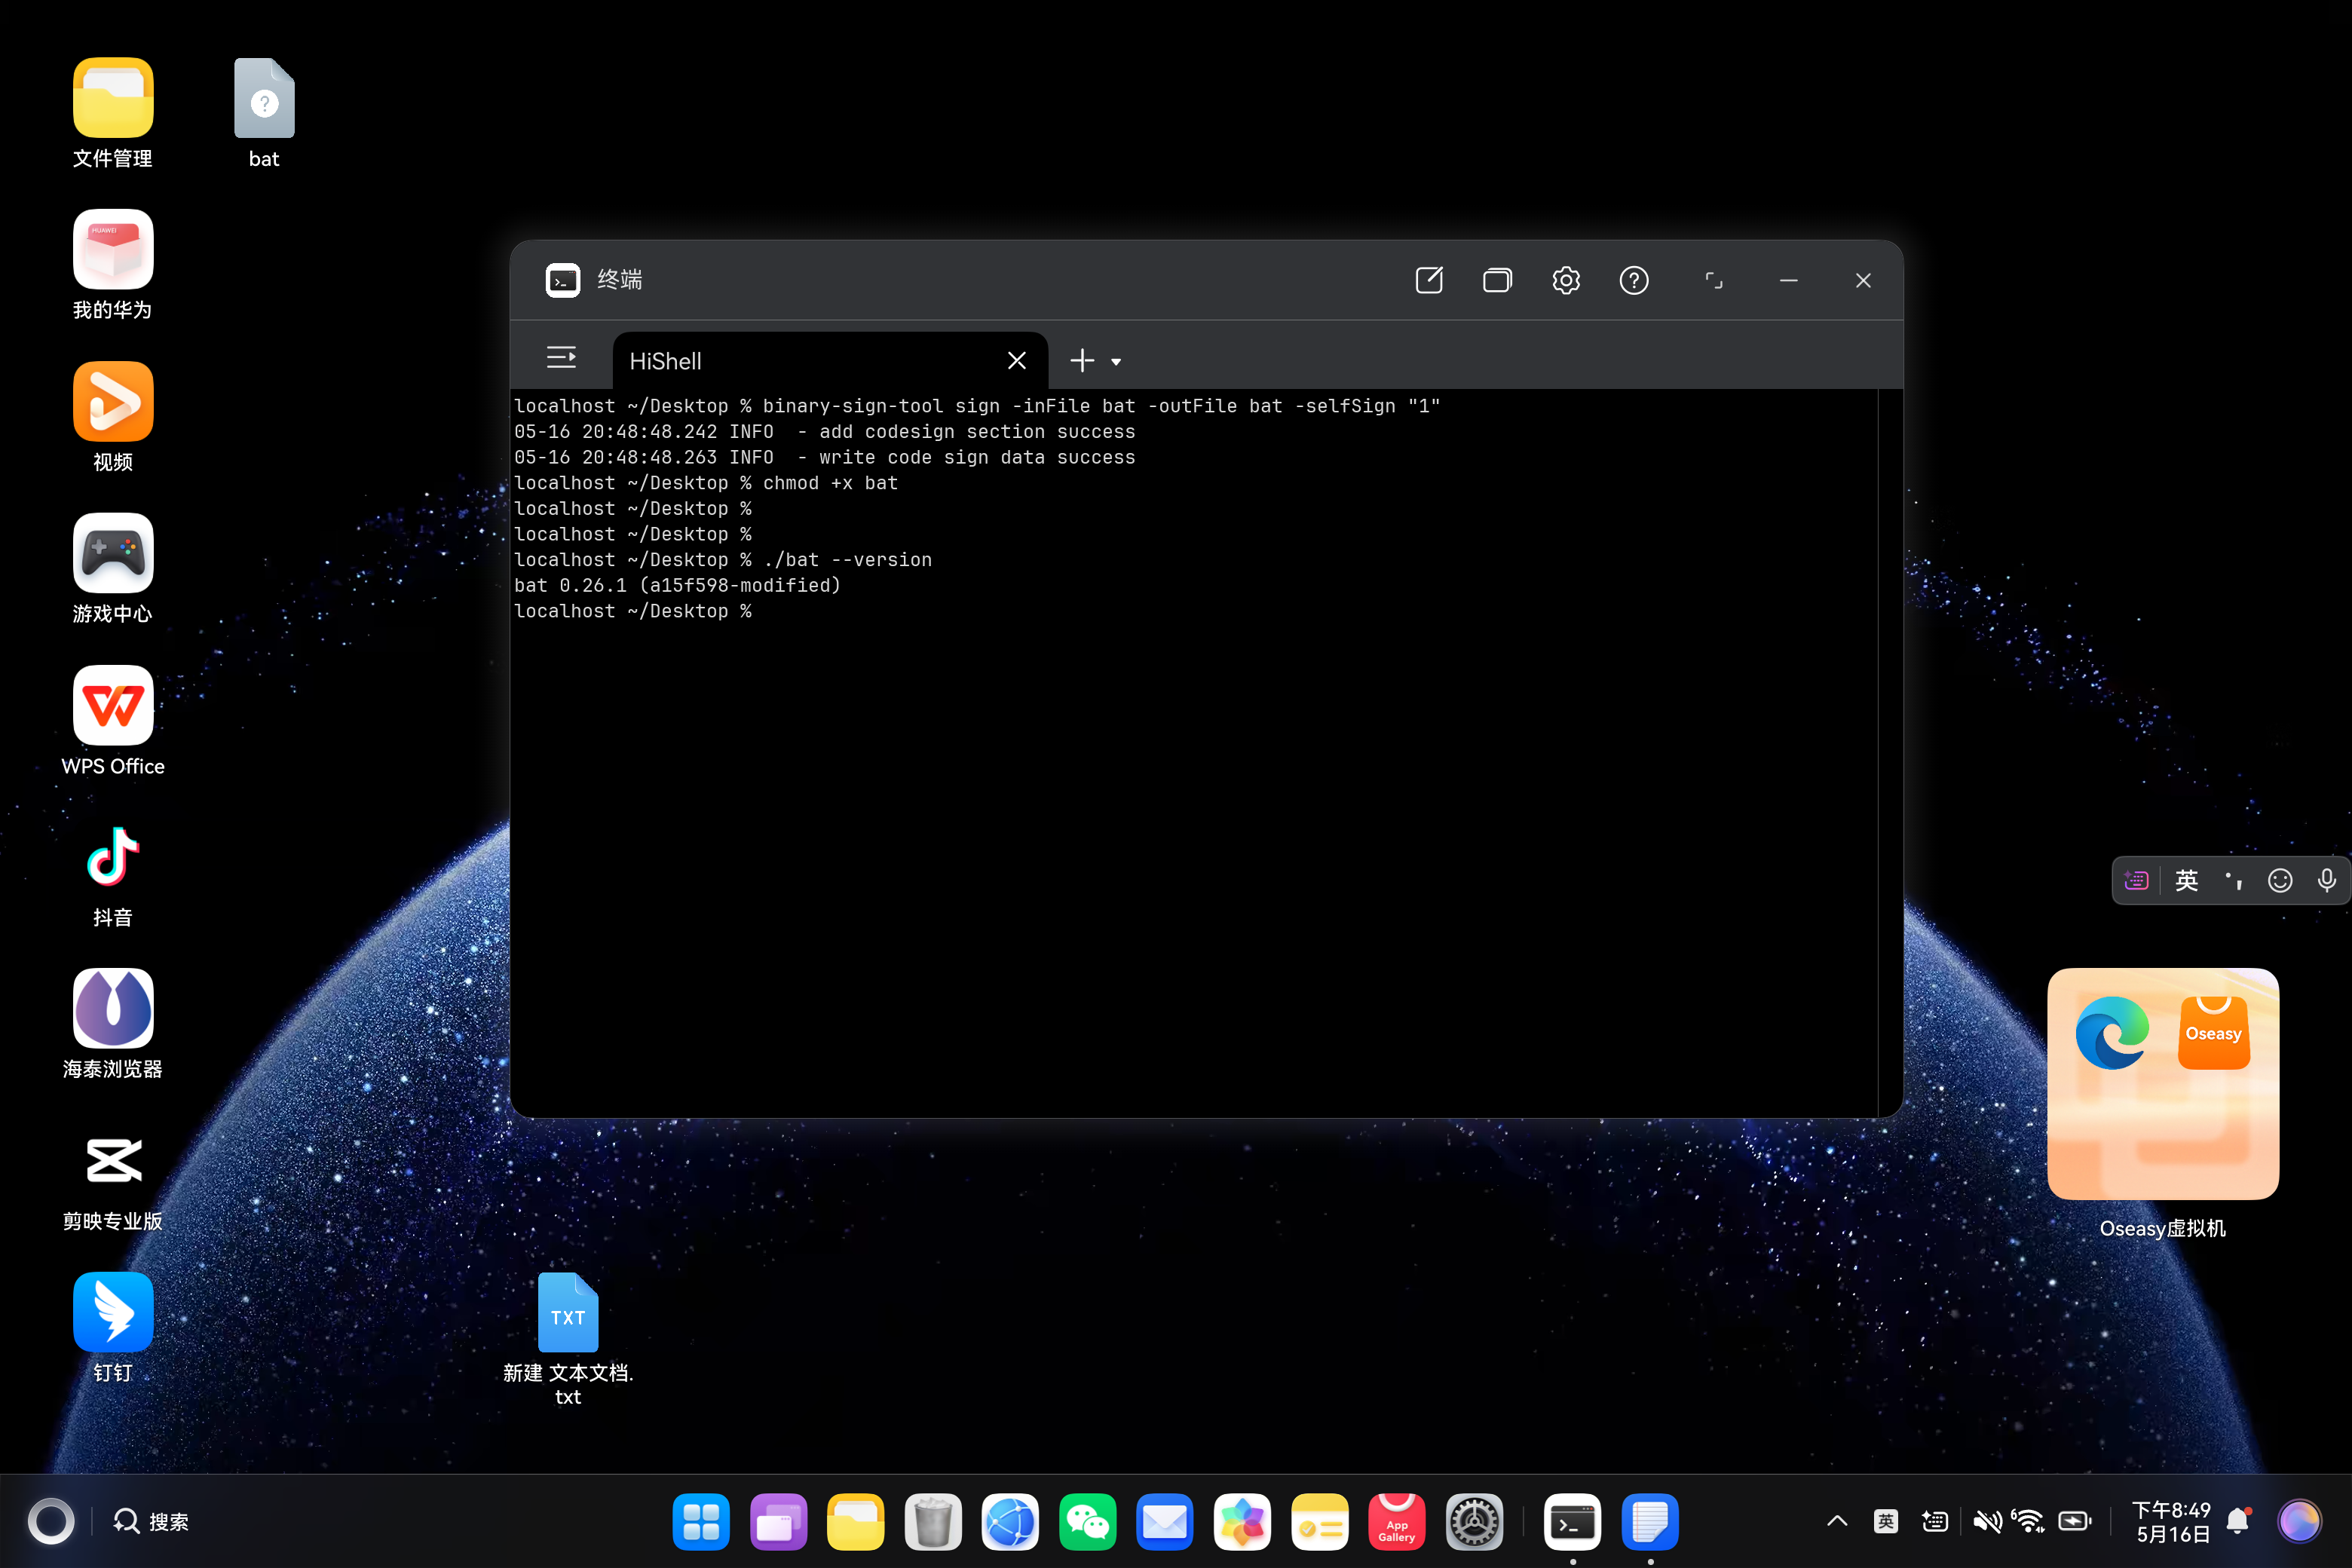This screenshot has height=1568, width=2352.
Task: Open WeChat from the dock
Action: (x=1088, y=1522)
